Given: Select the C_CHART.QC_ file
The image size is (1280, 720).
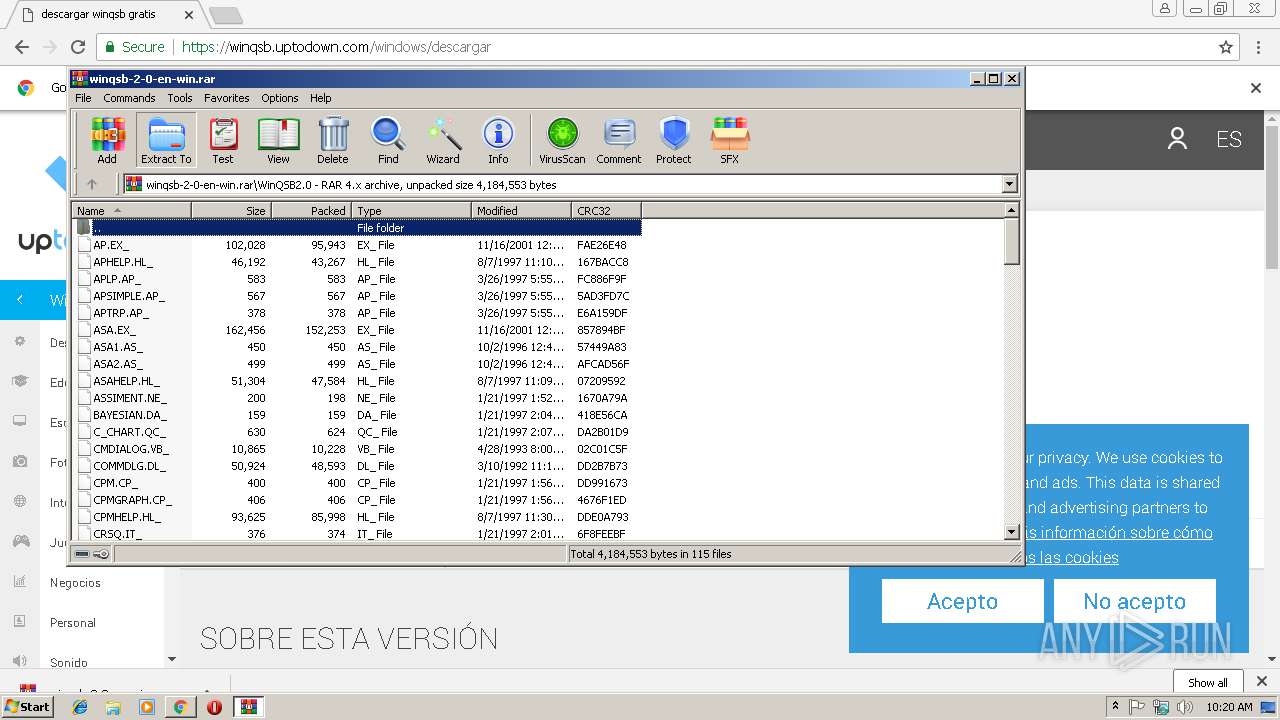Looking at the screenshot, I should tap(357, 432).
